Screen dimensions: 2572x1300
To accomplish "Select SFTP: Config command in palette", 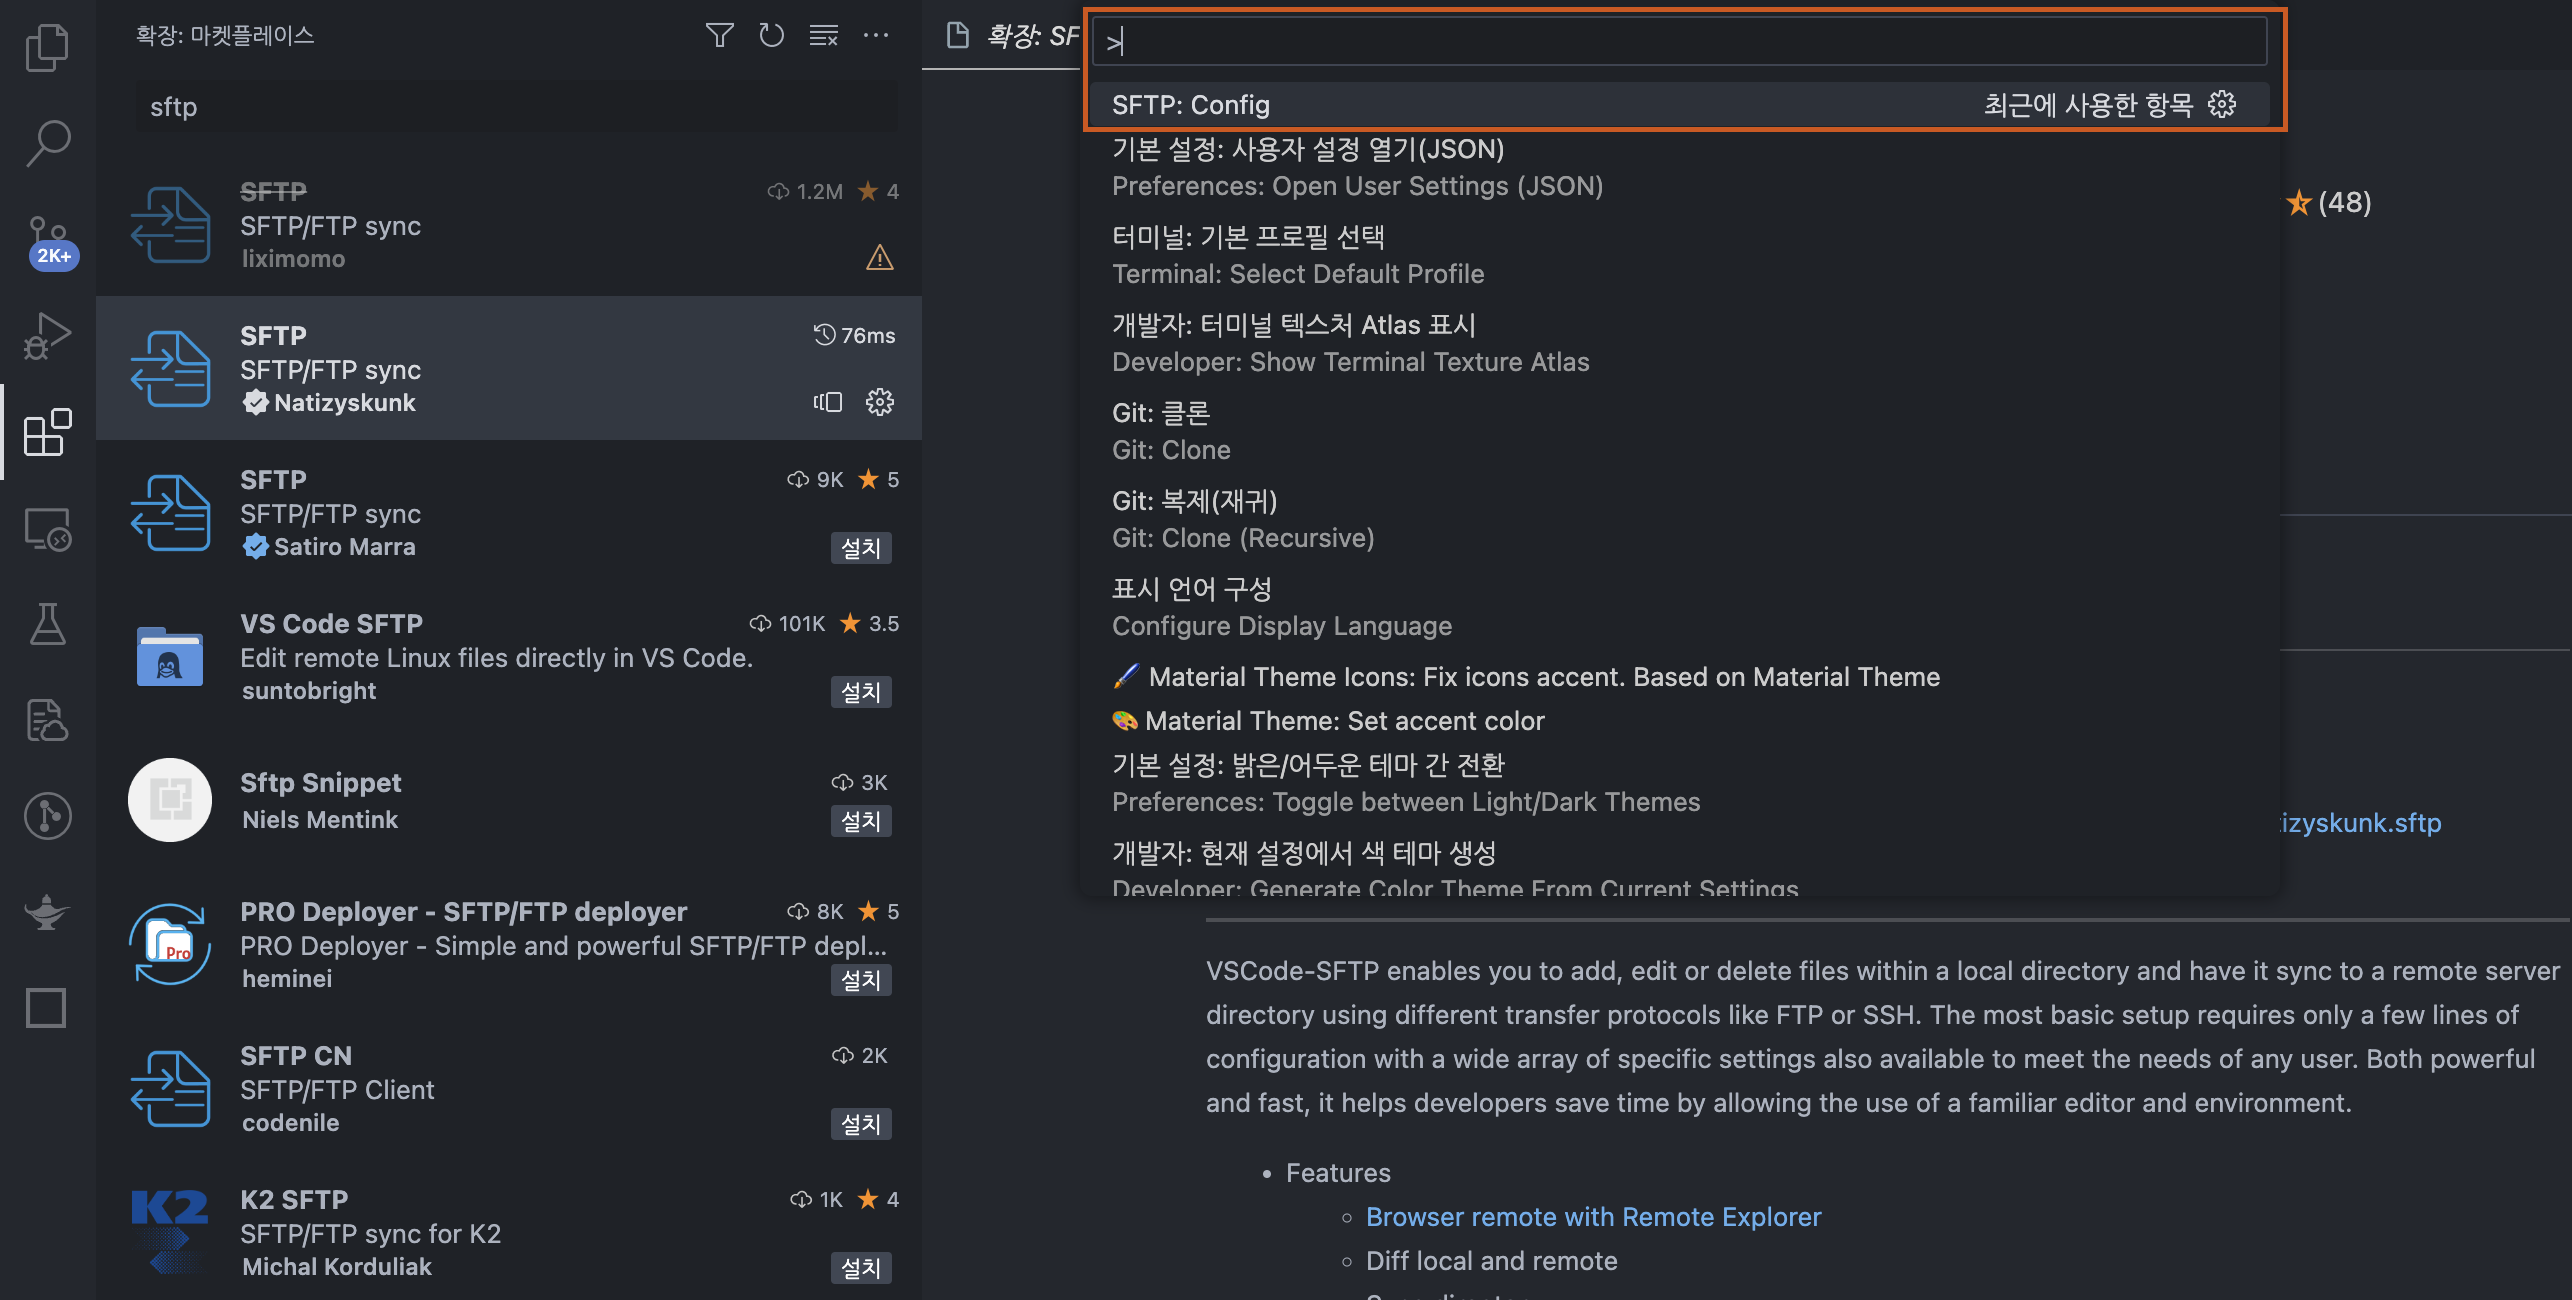I will coord(1190,105).
